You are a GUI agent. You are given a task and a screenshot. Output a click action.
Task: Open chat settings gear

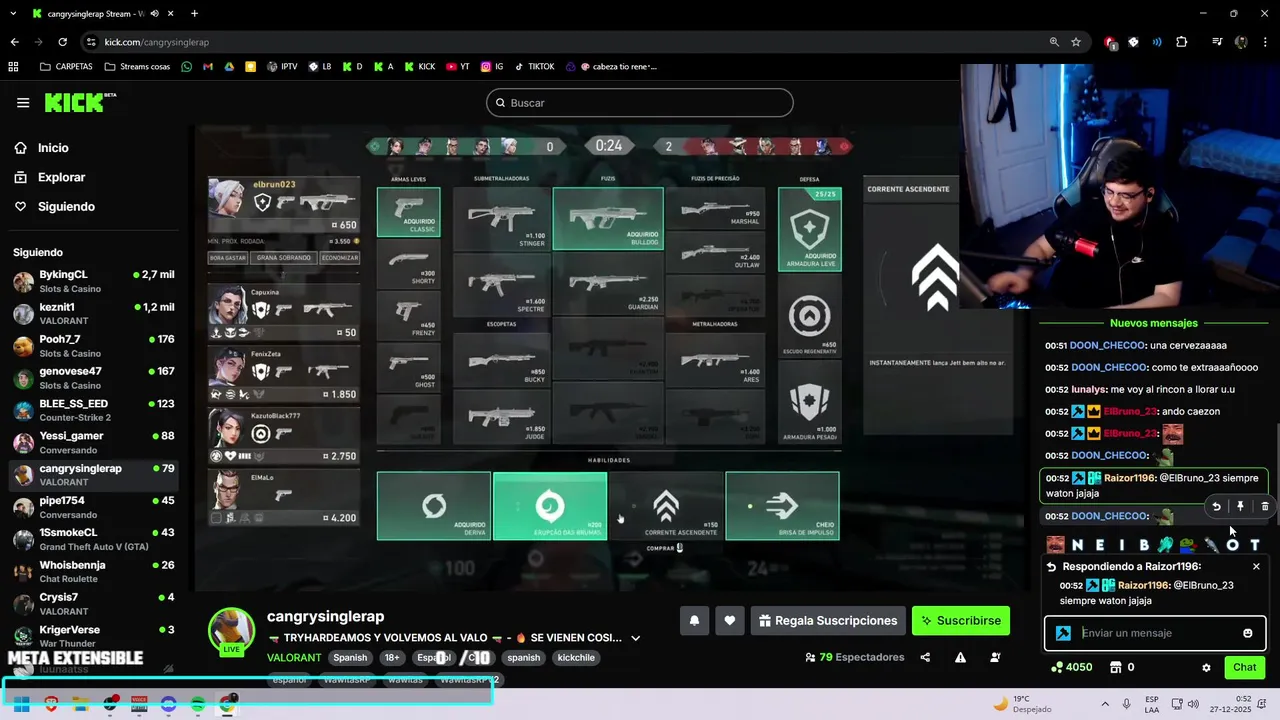coord(1206,667)
